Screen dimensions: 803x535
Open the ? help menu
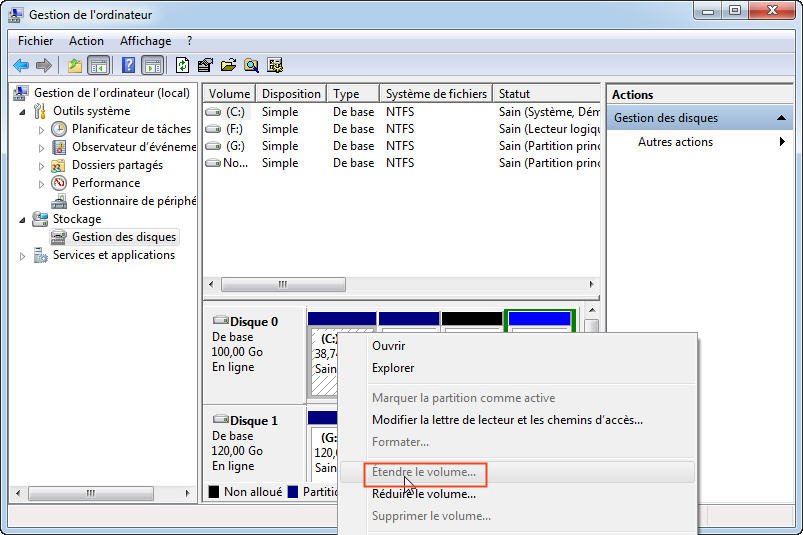(x=189, y=41)
